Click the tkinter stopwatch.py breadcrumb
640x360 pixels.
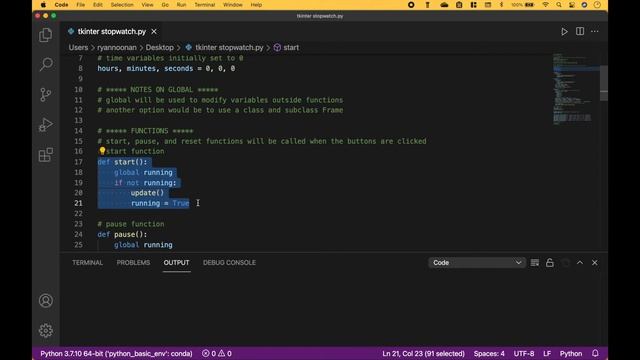229,47
